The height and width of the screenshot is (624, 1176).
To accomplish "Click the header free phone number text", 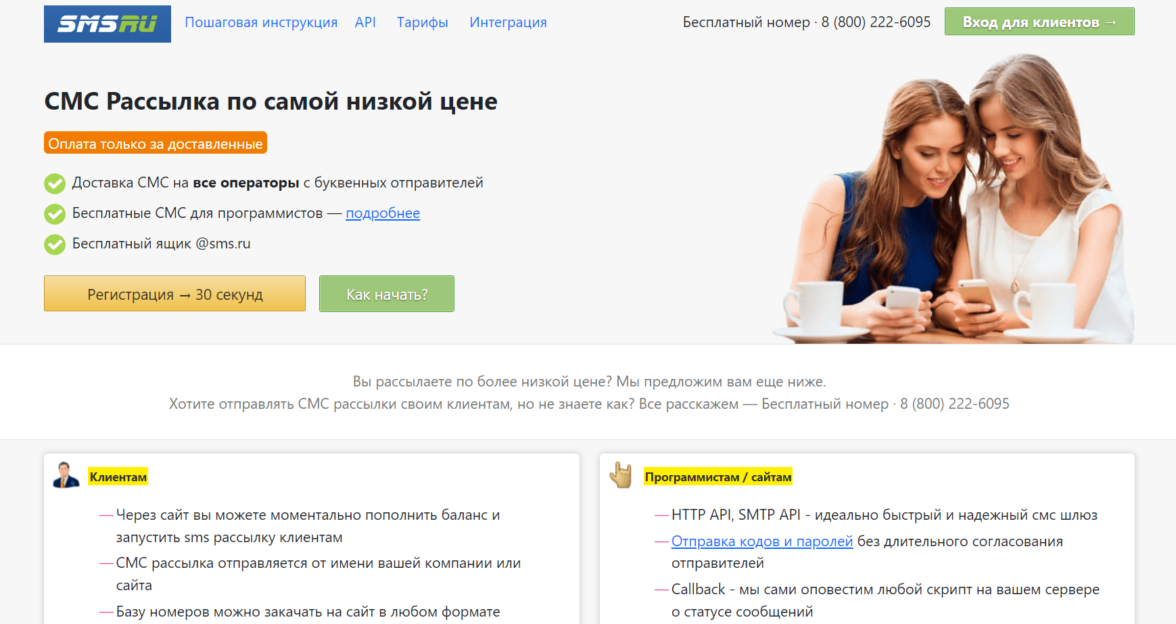I will point(806,22).
